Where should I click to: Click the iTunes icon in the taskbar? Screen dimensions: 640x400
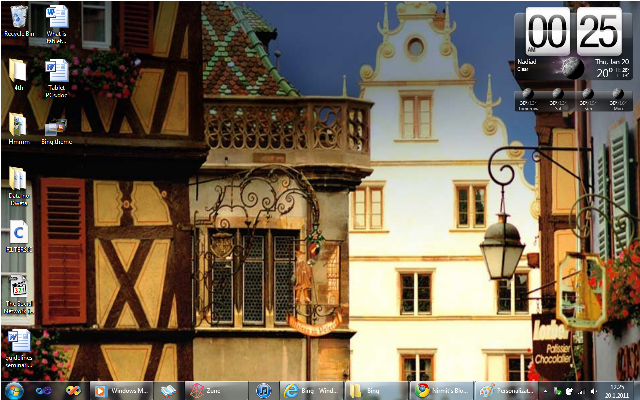point(263,390)
